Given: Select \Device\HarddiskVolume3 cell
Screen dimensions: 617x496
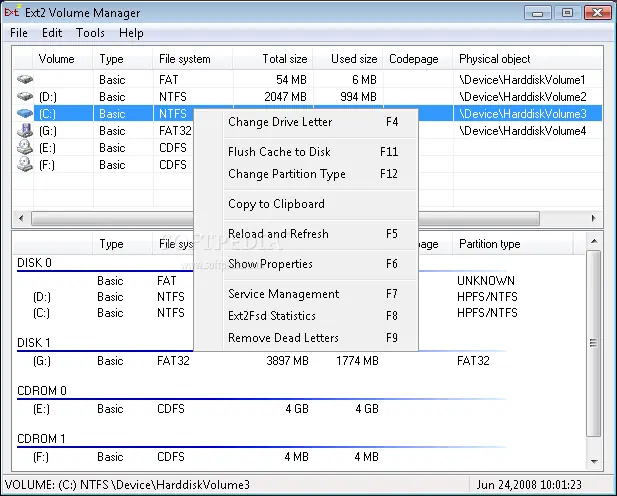Looking at the screenshot, I should (x=523, y=114).
